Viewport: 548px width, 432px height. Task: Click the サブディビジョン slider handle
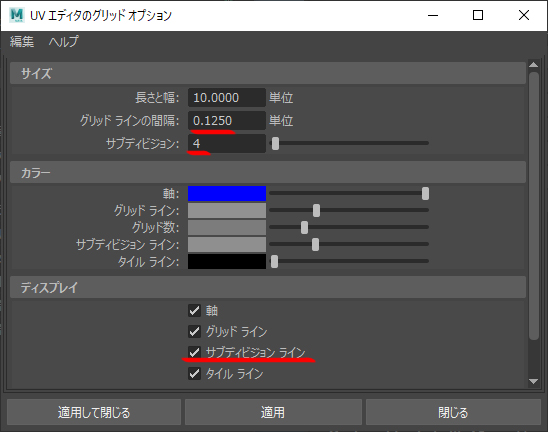(x=275, y=143)
